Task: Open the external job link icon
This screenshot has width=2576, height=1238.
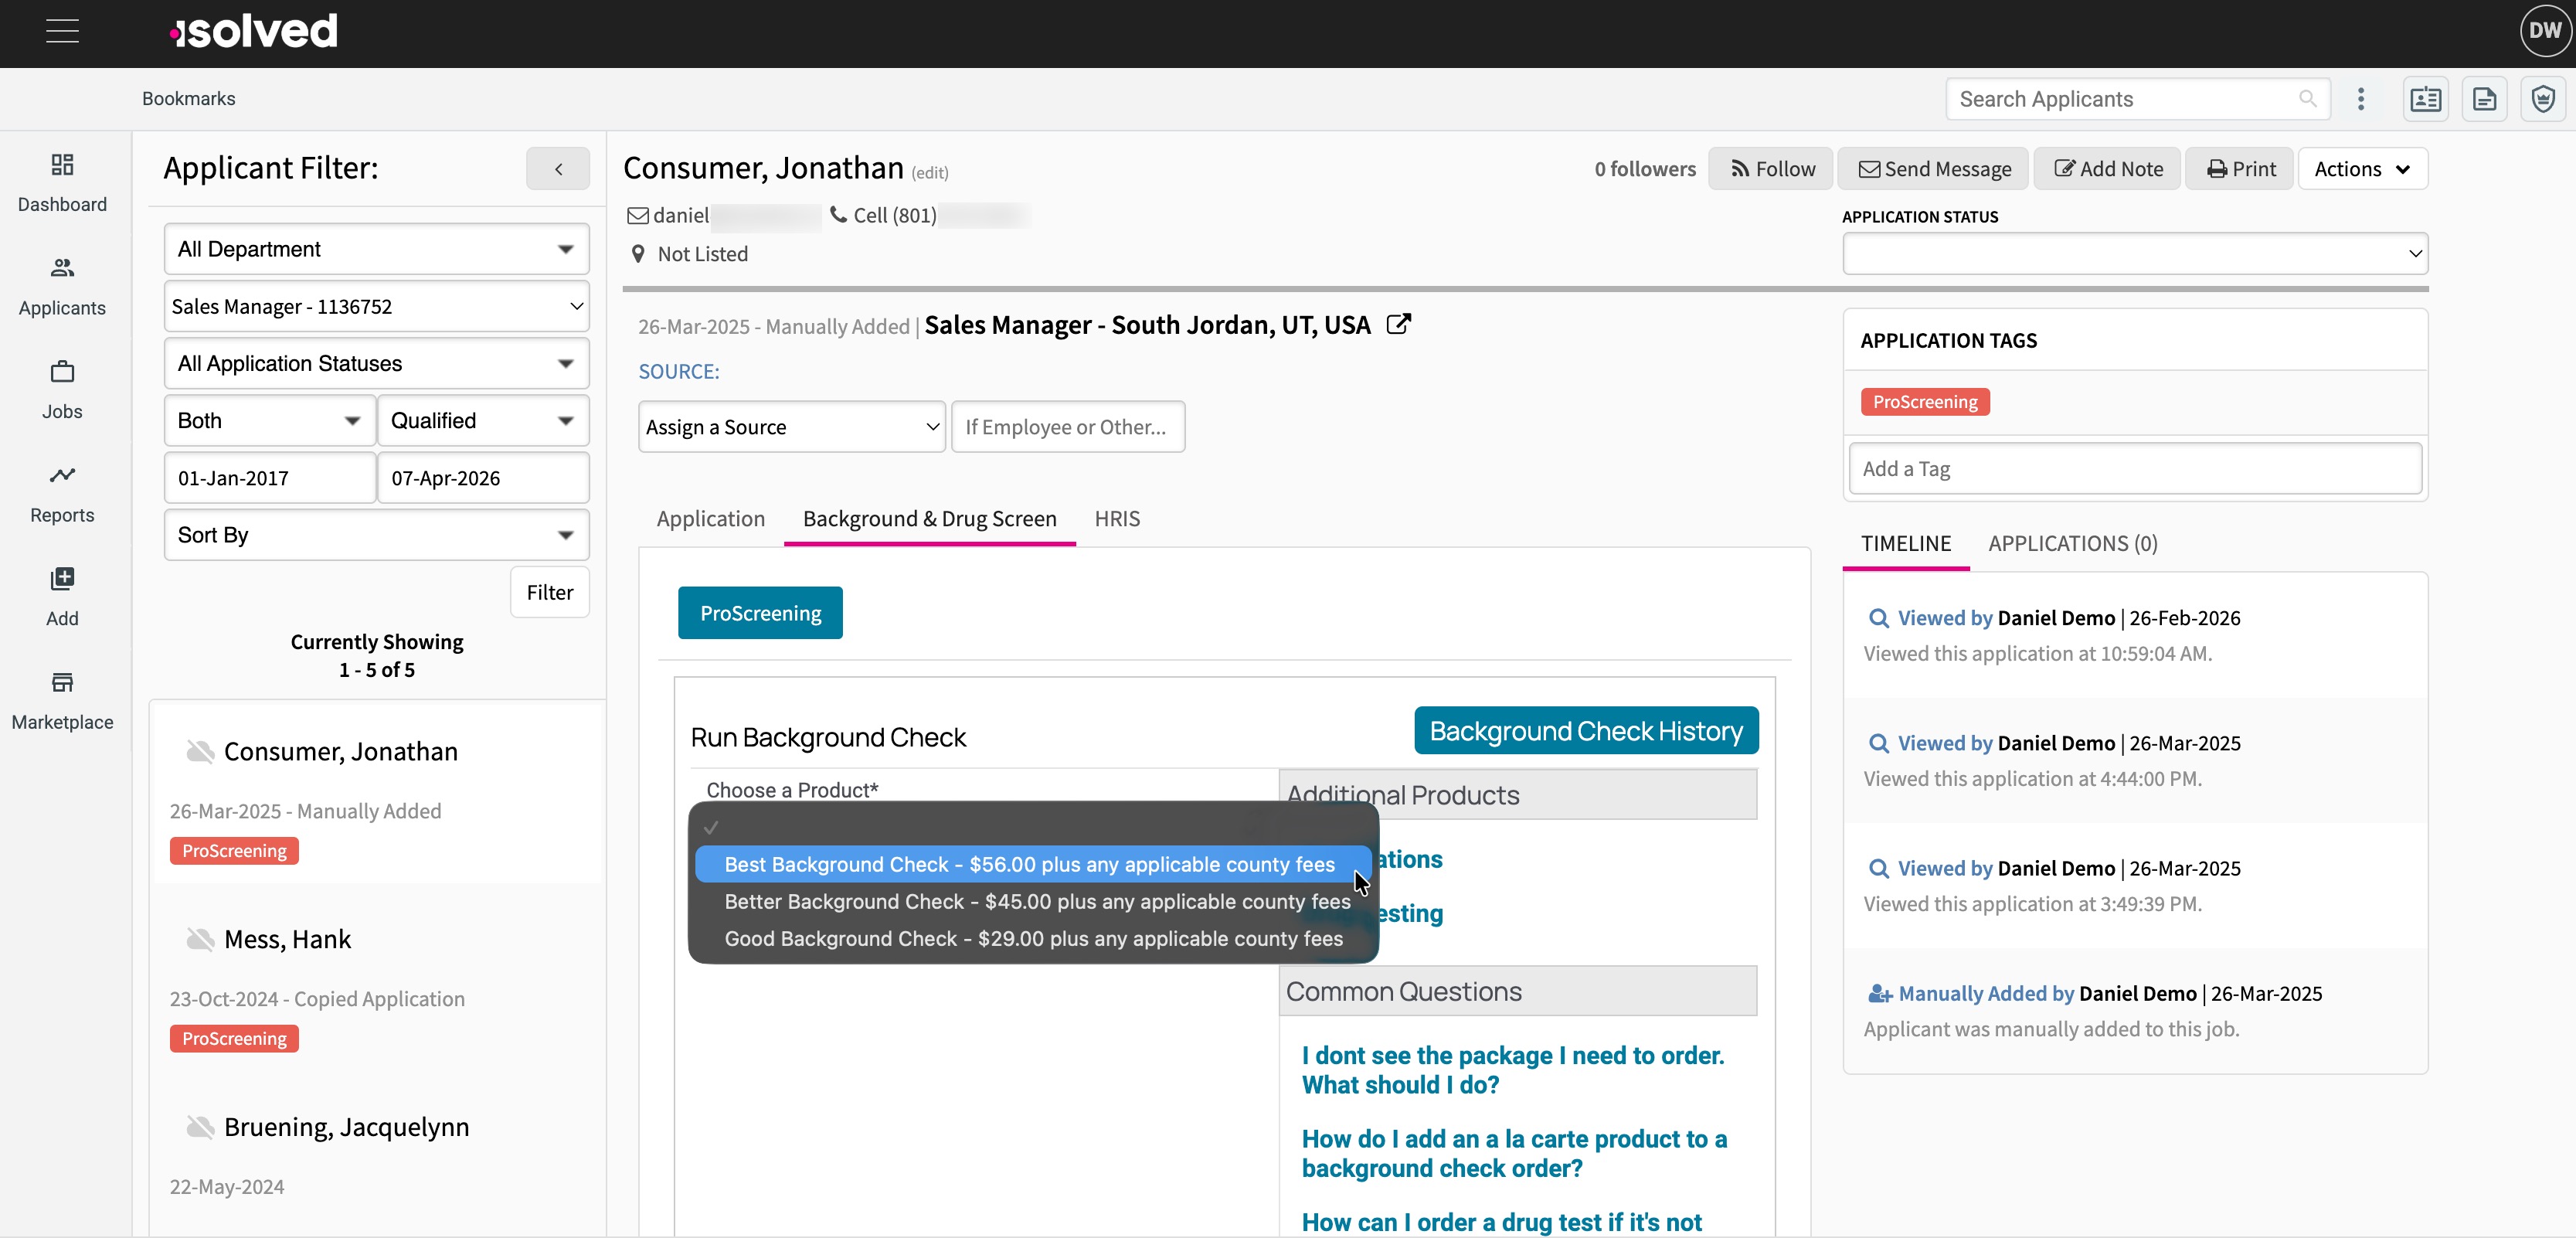Action: [x=1398, y=324]
